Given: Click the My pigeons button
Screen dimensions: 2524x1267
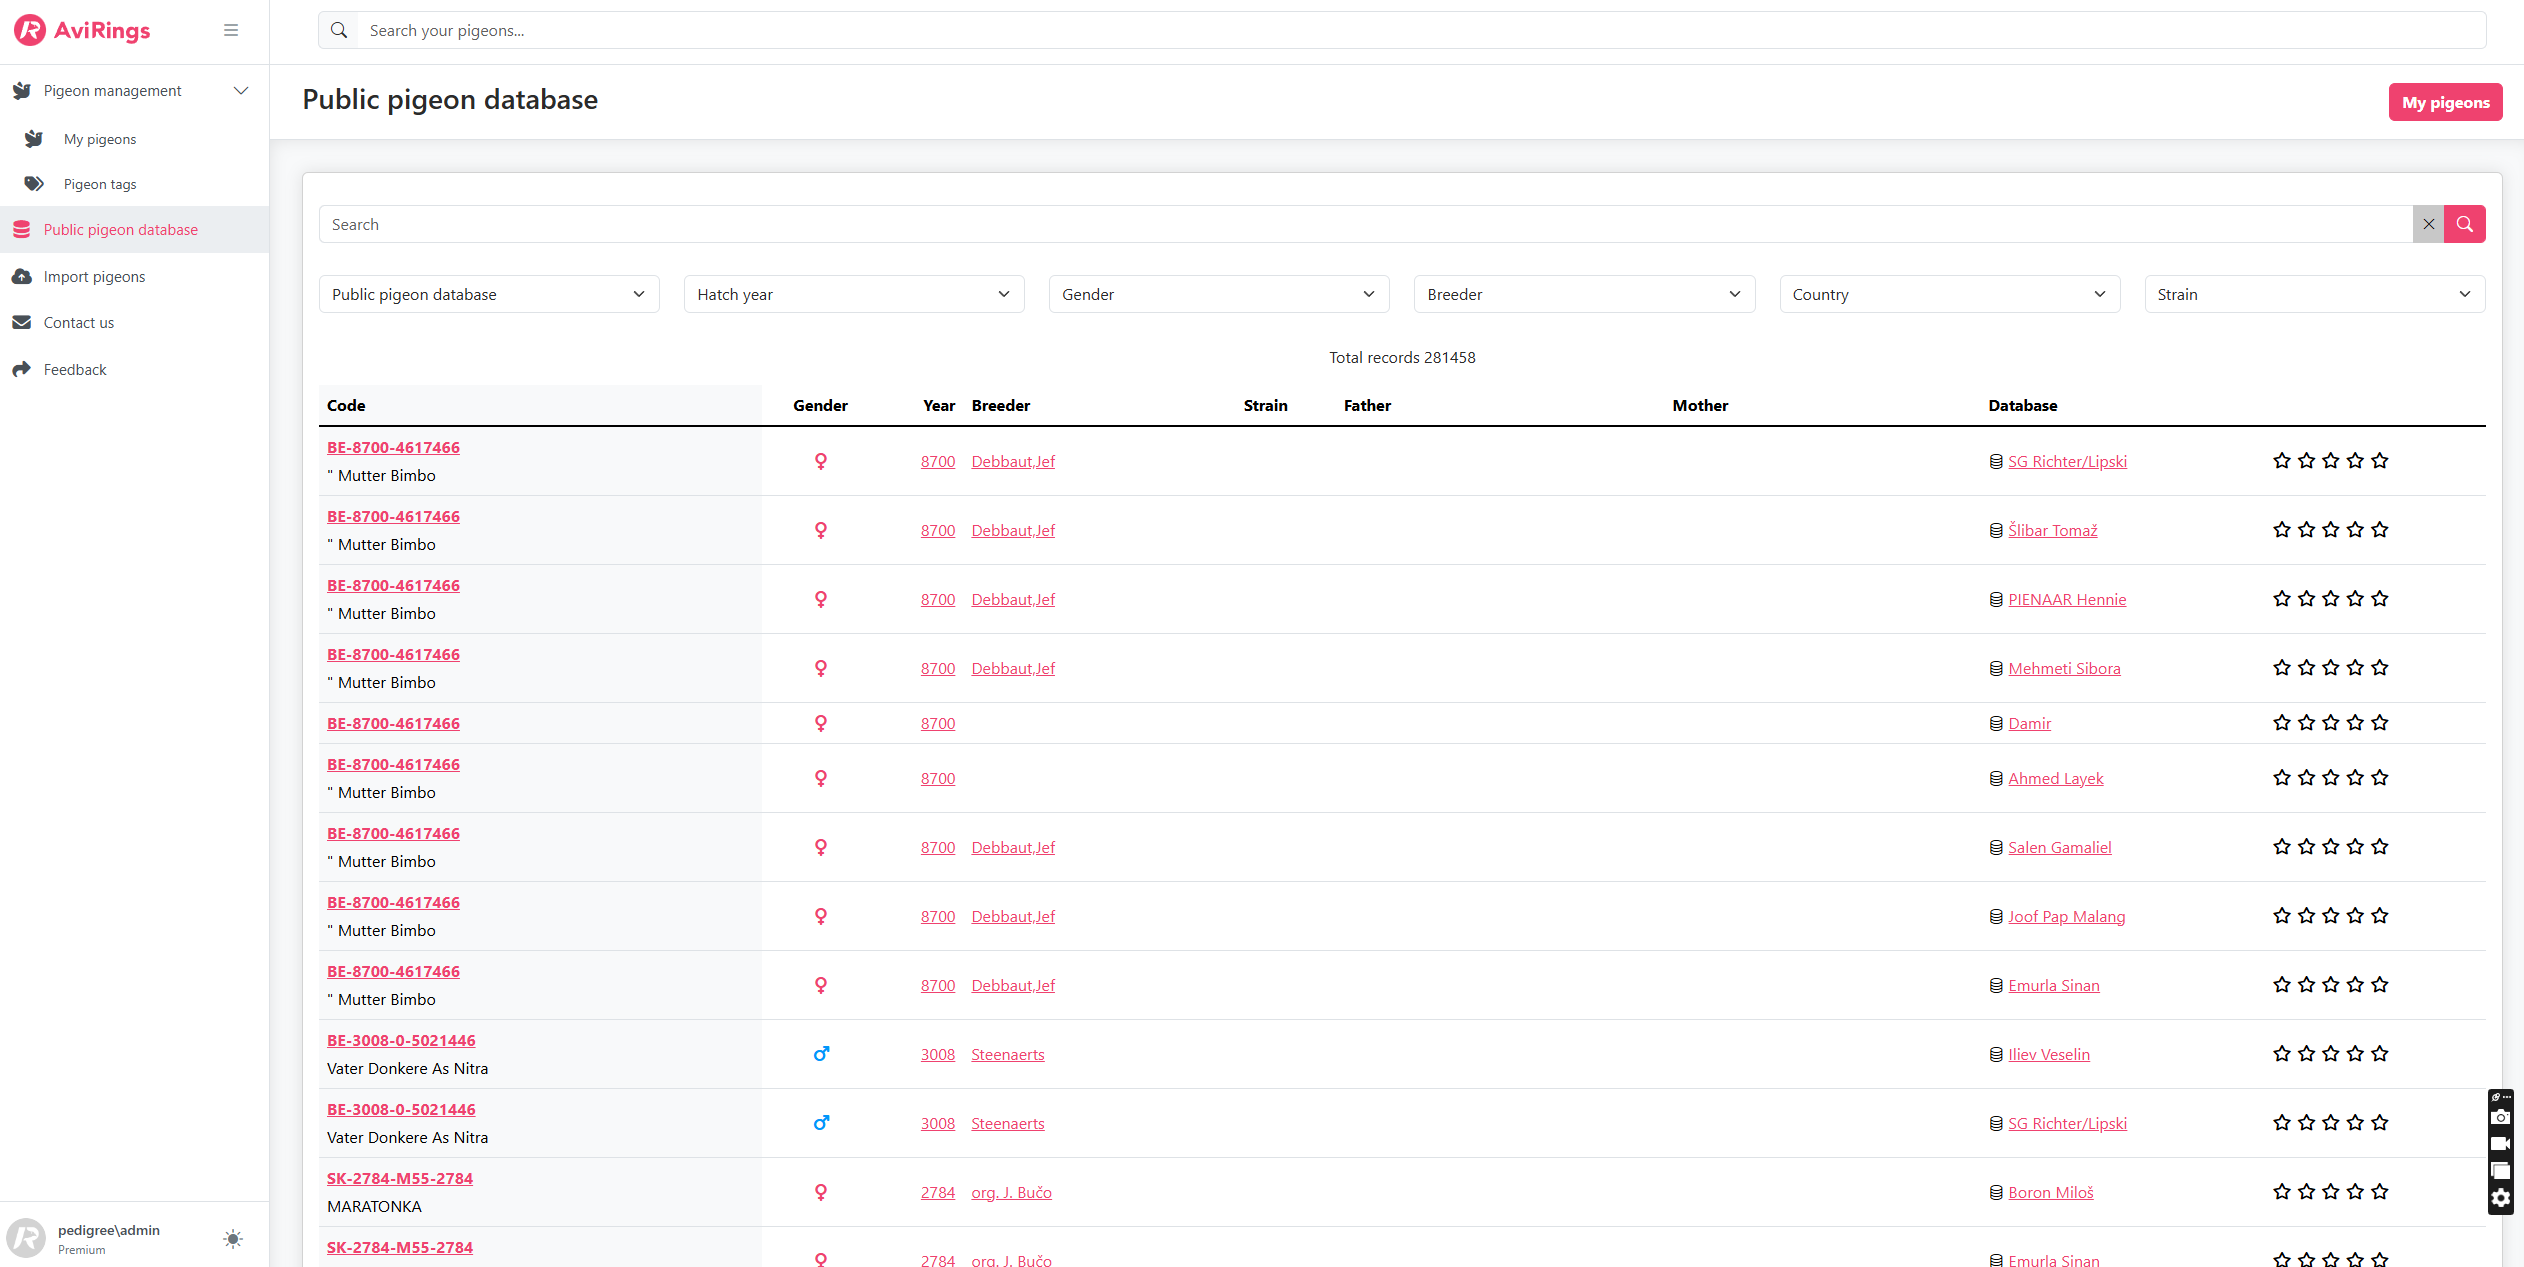Looking at the screenshot, I should point(2445,102).
